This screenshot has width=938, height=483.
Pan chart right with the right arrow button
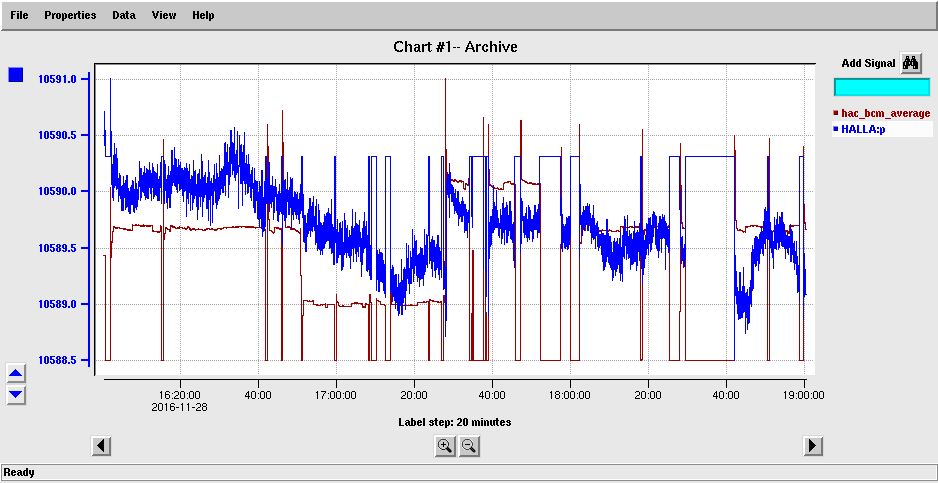(812, 446)
